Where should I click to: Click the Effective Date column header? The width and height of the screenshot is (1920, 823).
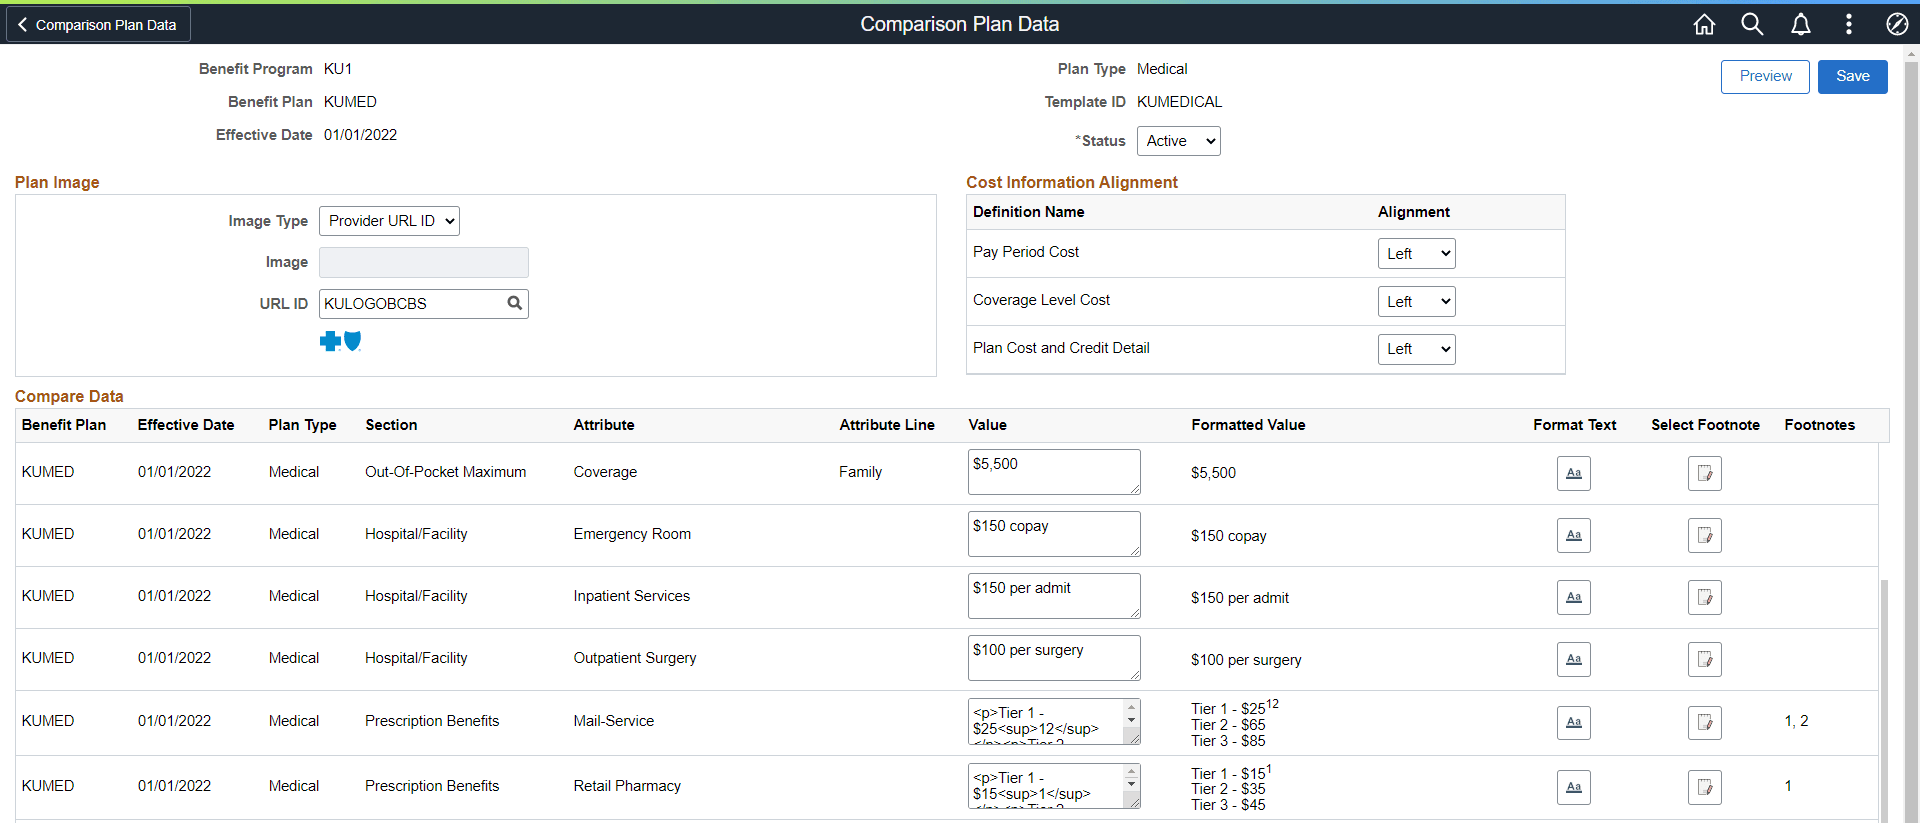[x=186, y=425]
